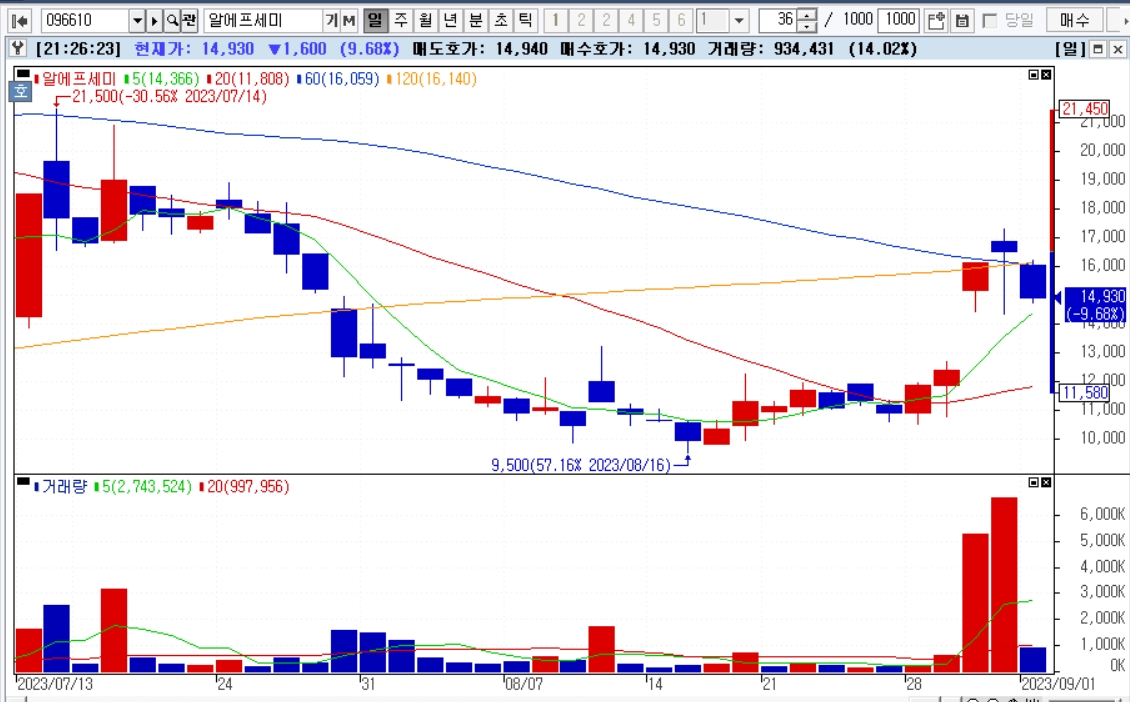Maximize the chart pane via [일] box icon

click(x=1098, y=49)
